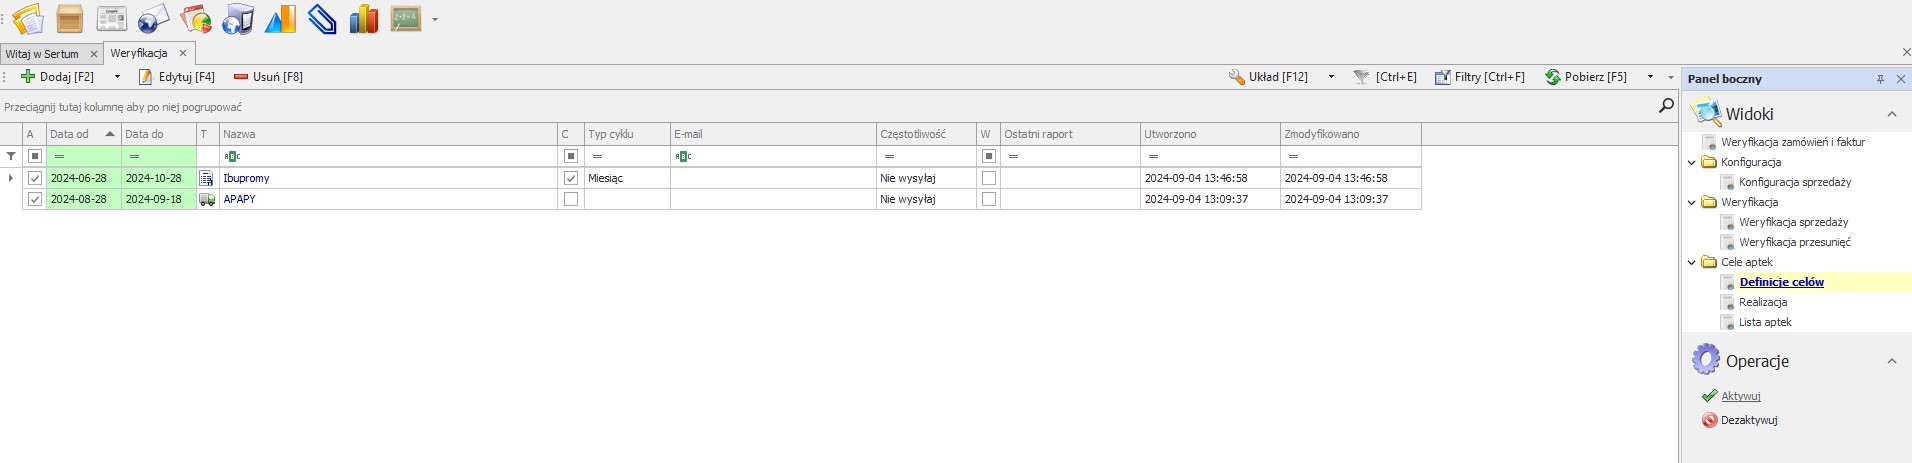
Task: Click the Pobierz [F5] refresh button
Action: click(1586, 77)
